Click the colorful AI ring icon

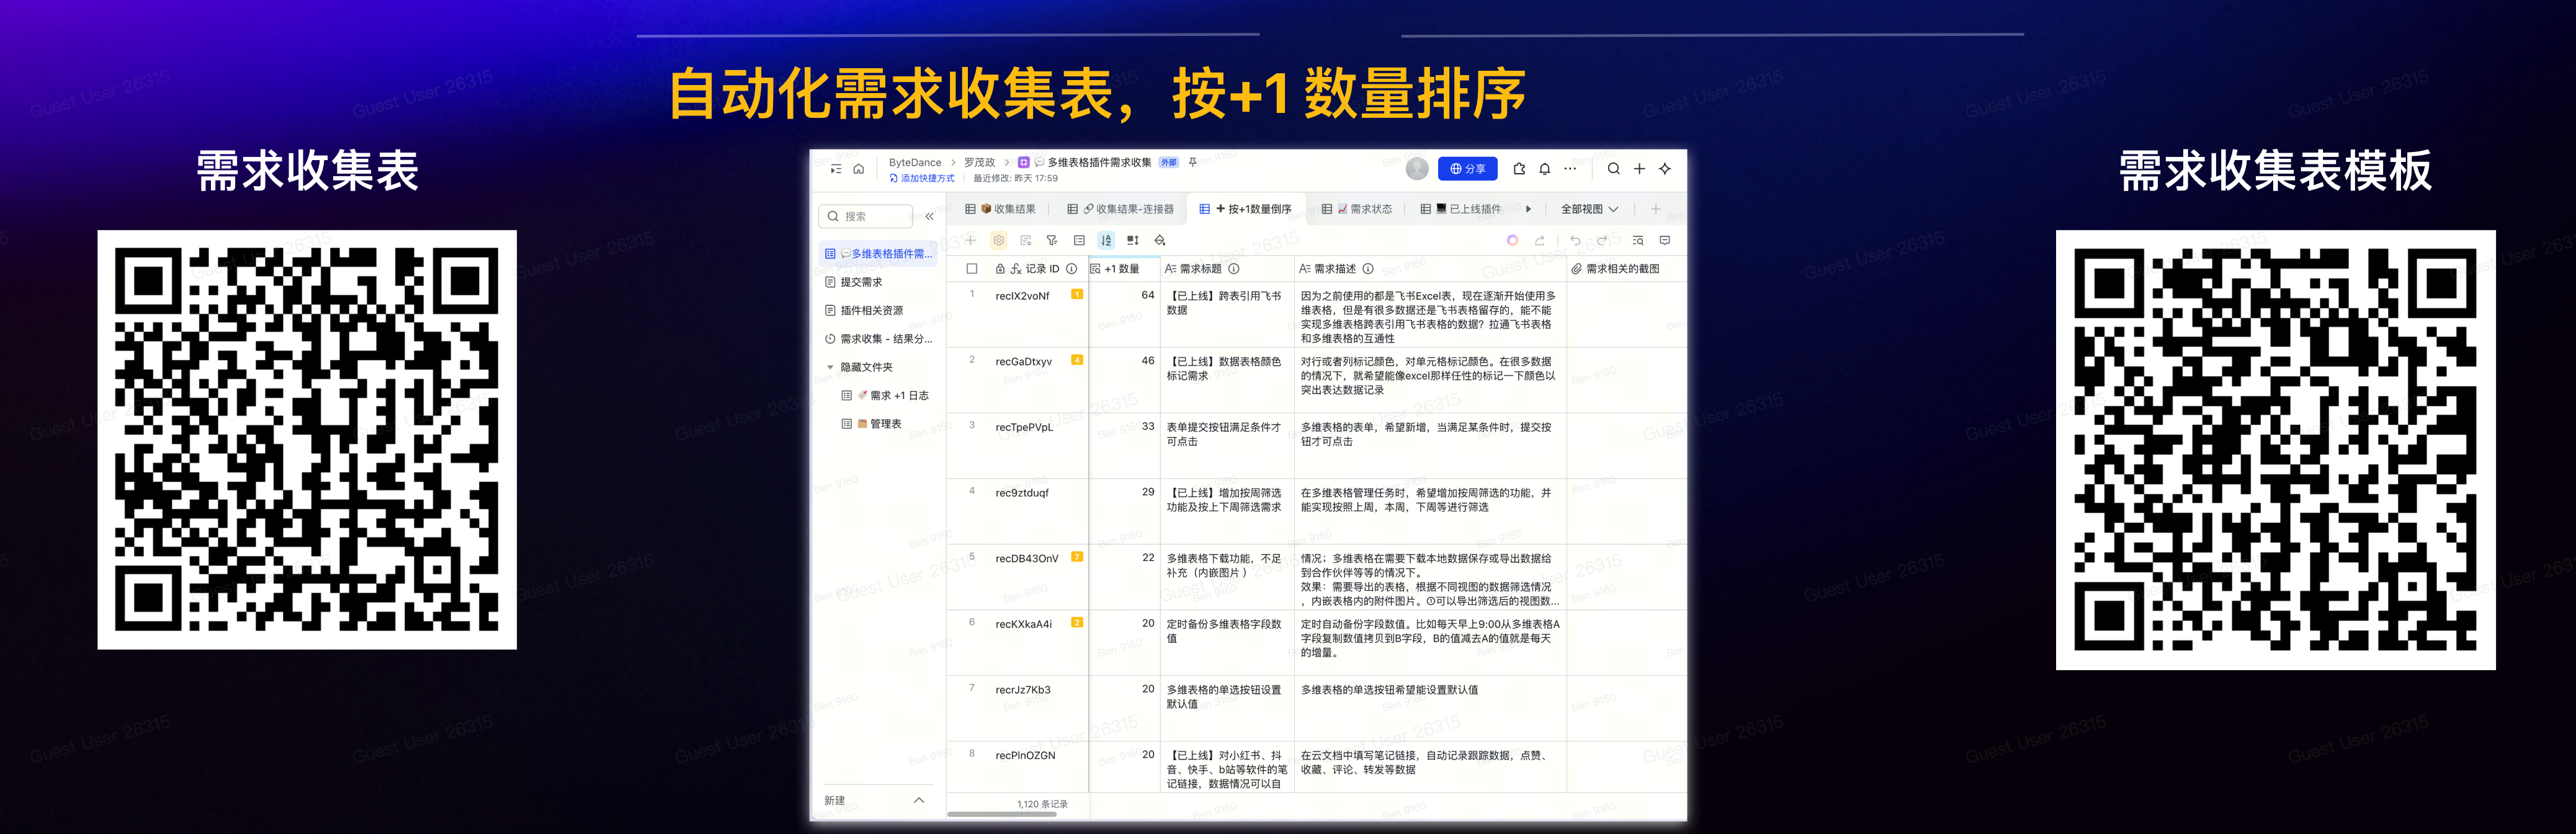point(1512,240)
